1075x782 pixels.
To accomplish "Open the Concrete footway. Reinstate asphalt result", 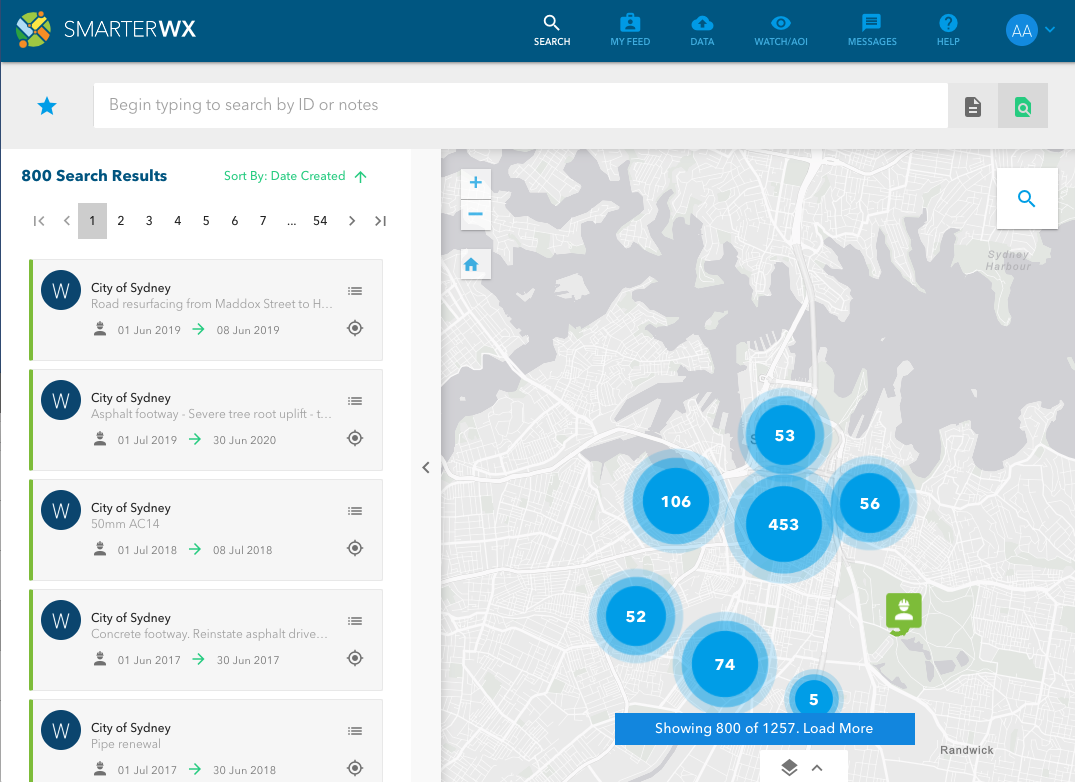I will 206,640.
